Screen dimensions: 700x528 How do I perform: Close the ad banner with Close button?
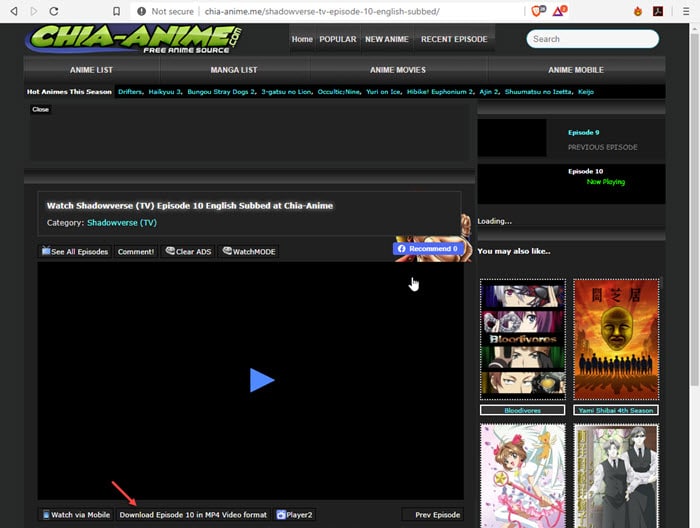tap(41, 109)
